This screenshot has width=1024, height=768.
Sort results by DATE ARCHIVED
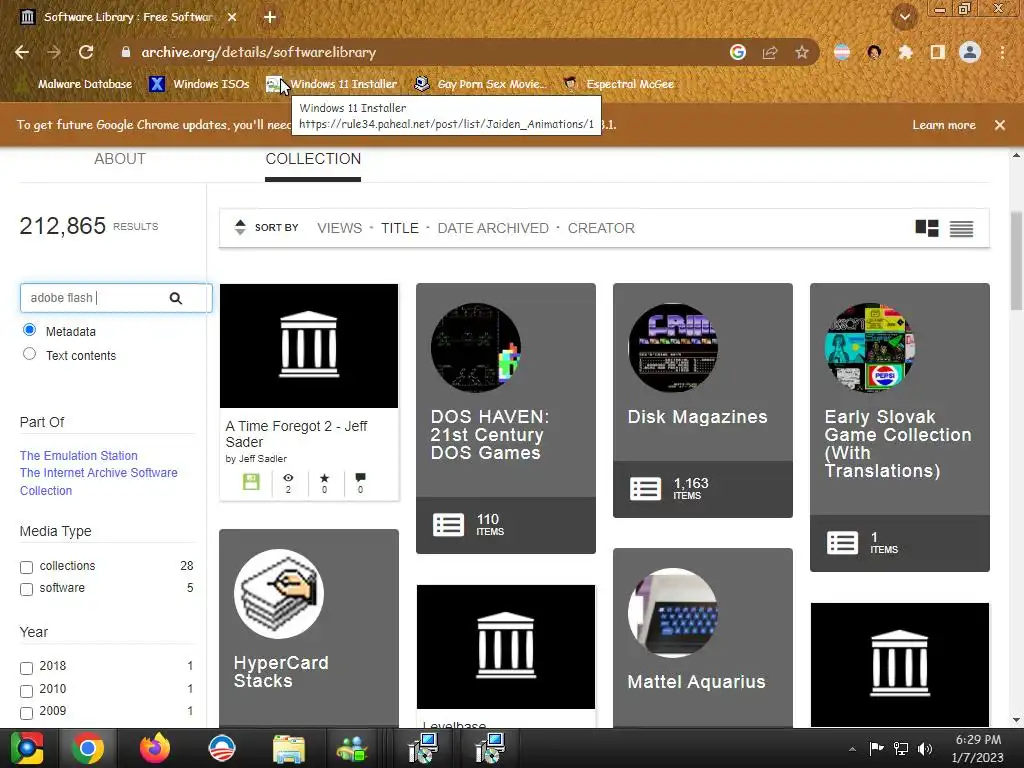[x=493, y=228]
